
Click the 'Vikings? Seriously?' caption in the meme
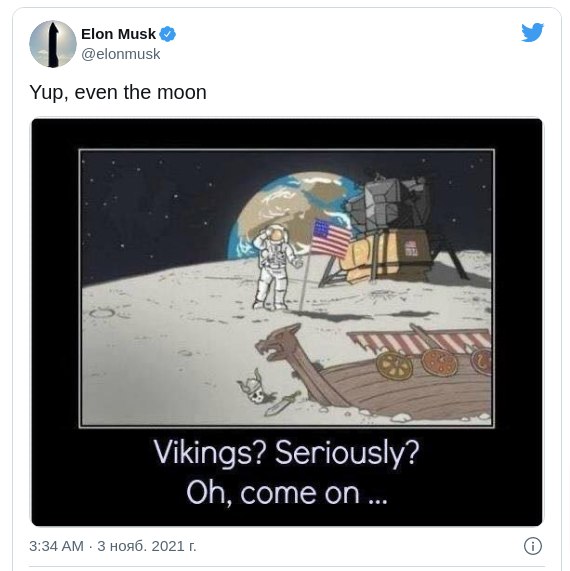coord(286,452)
